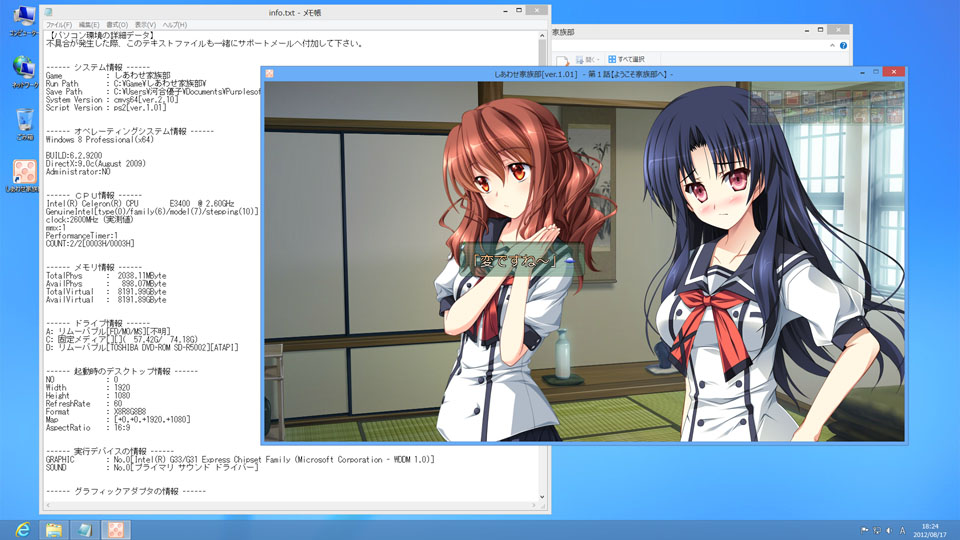Open the volume speaker tray icon
This screenshot has height=540, width=960.
889,531
